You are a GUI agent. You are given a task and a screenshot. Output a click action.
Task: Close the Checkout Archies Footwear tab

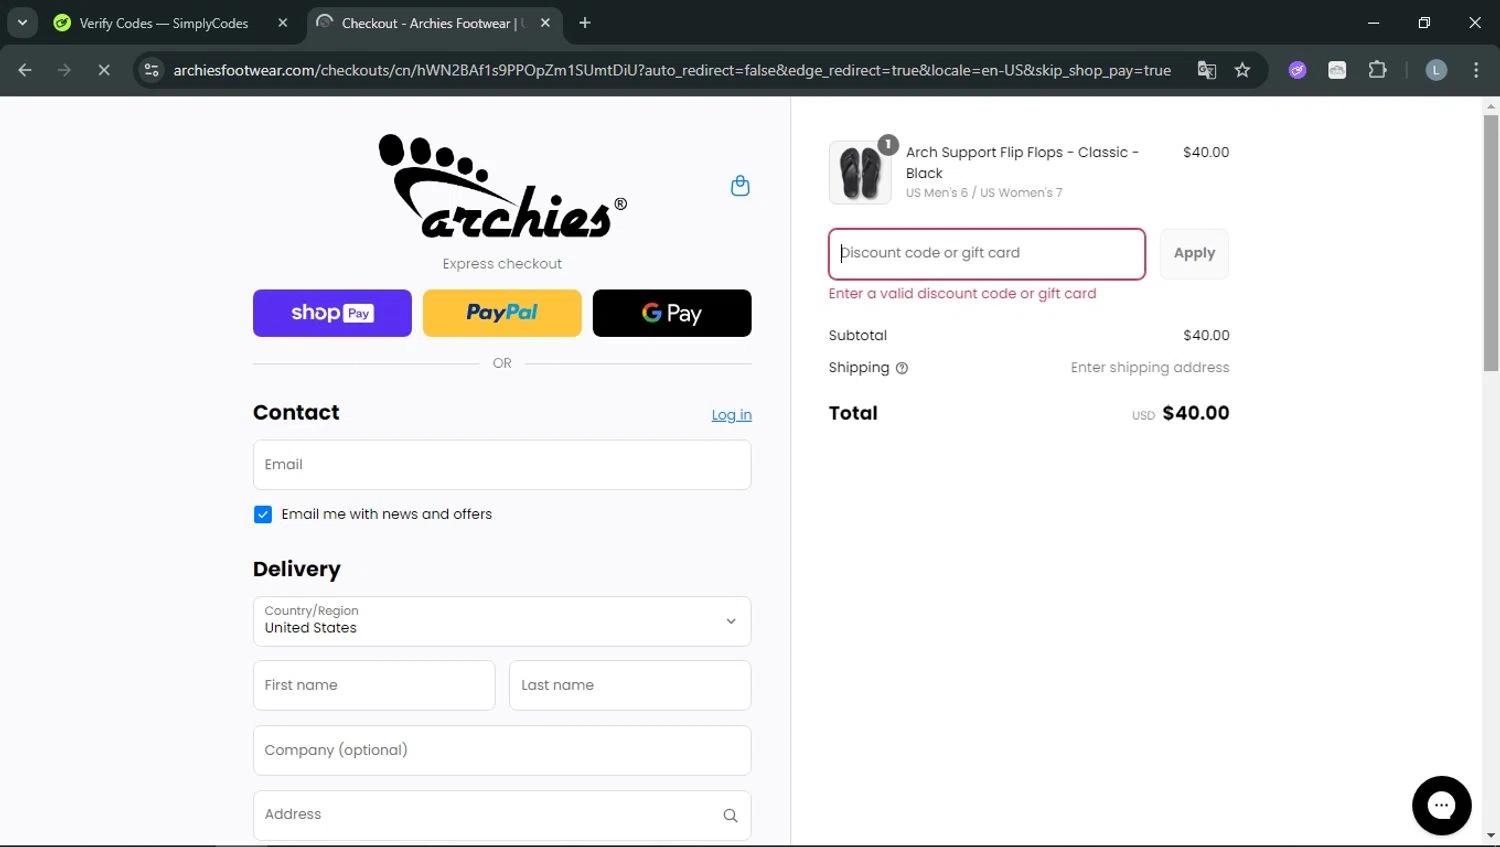pyautogui.click(x=545, y=23)
